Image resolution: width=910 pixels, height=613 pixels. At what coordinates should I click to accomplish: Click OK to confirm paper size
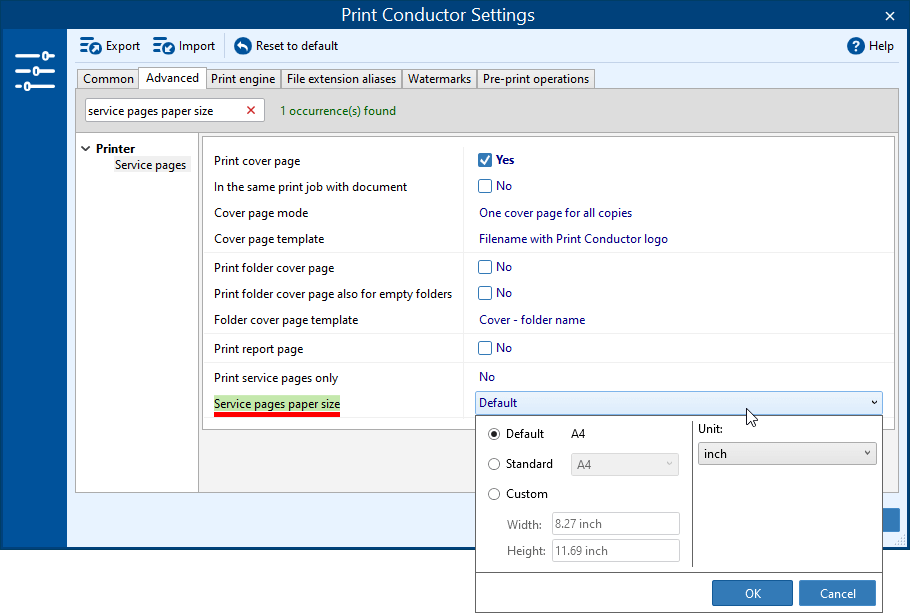pyautogui.click(x=752, y=593)
